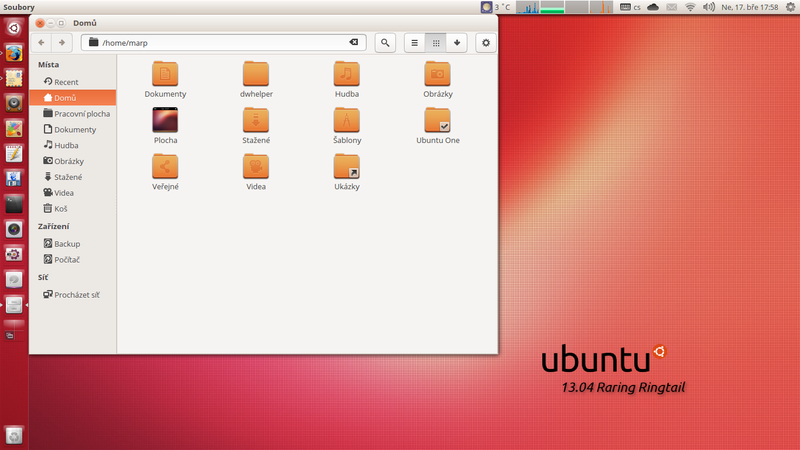Open the Wi-Fi network indicator

coord(690,7)
